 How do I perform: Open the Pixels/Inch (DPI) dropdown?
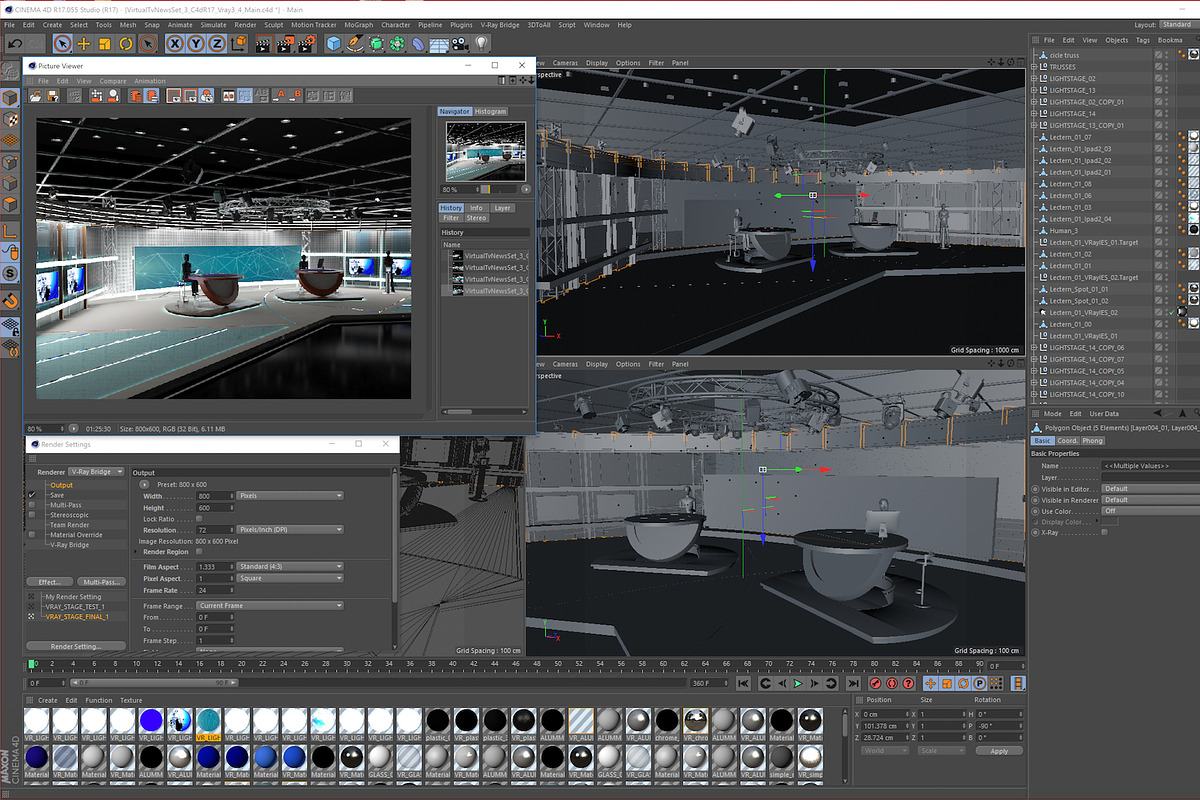click(290, 530)
